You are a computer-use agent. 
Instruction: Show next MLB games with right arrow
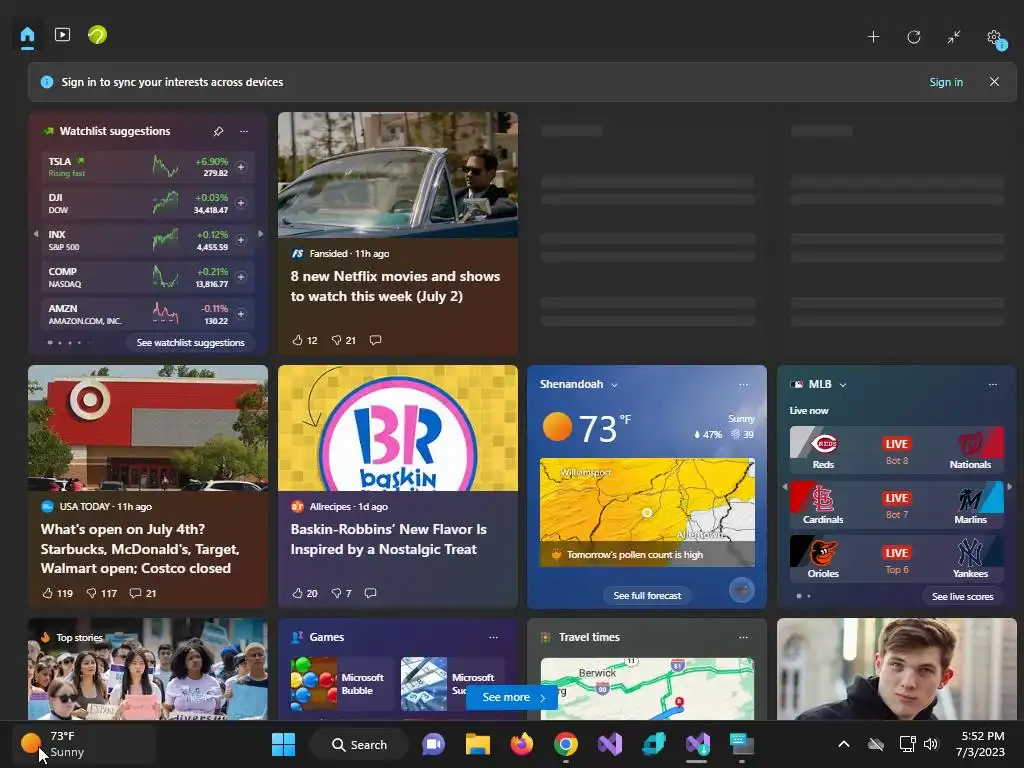point(1010,487)
